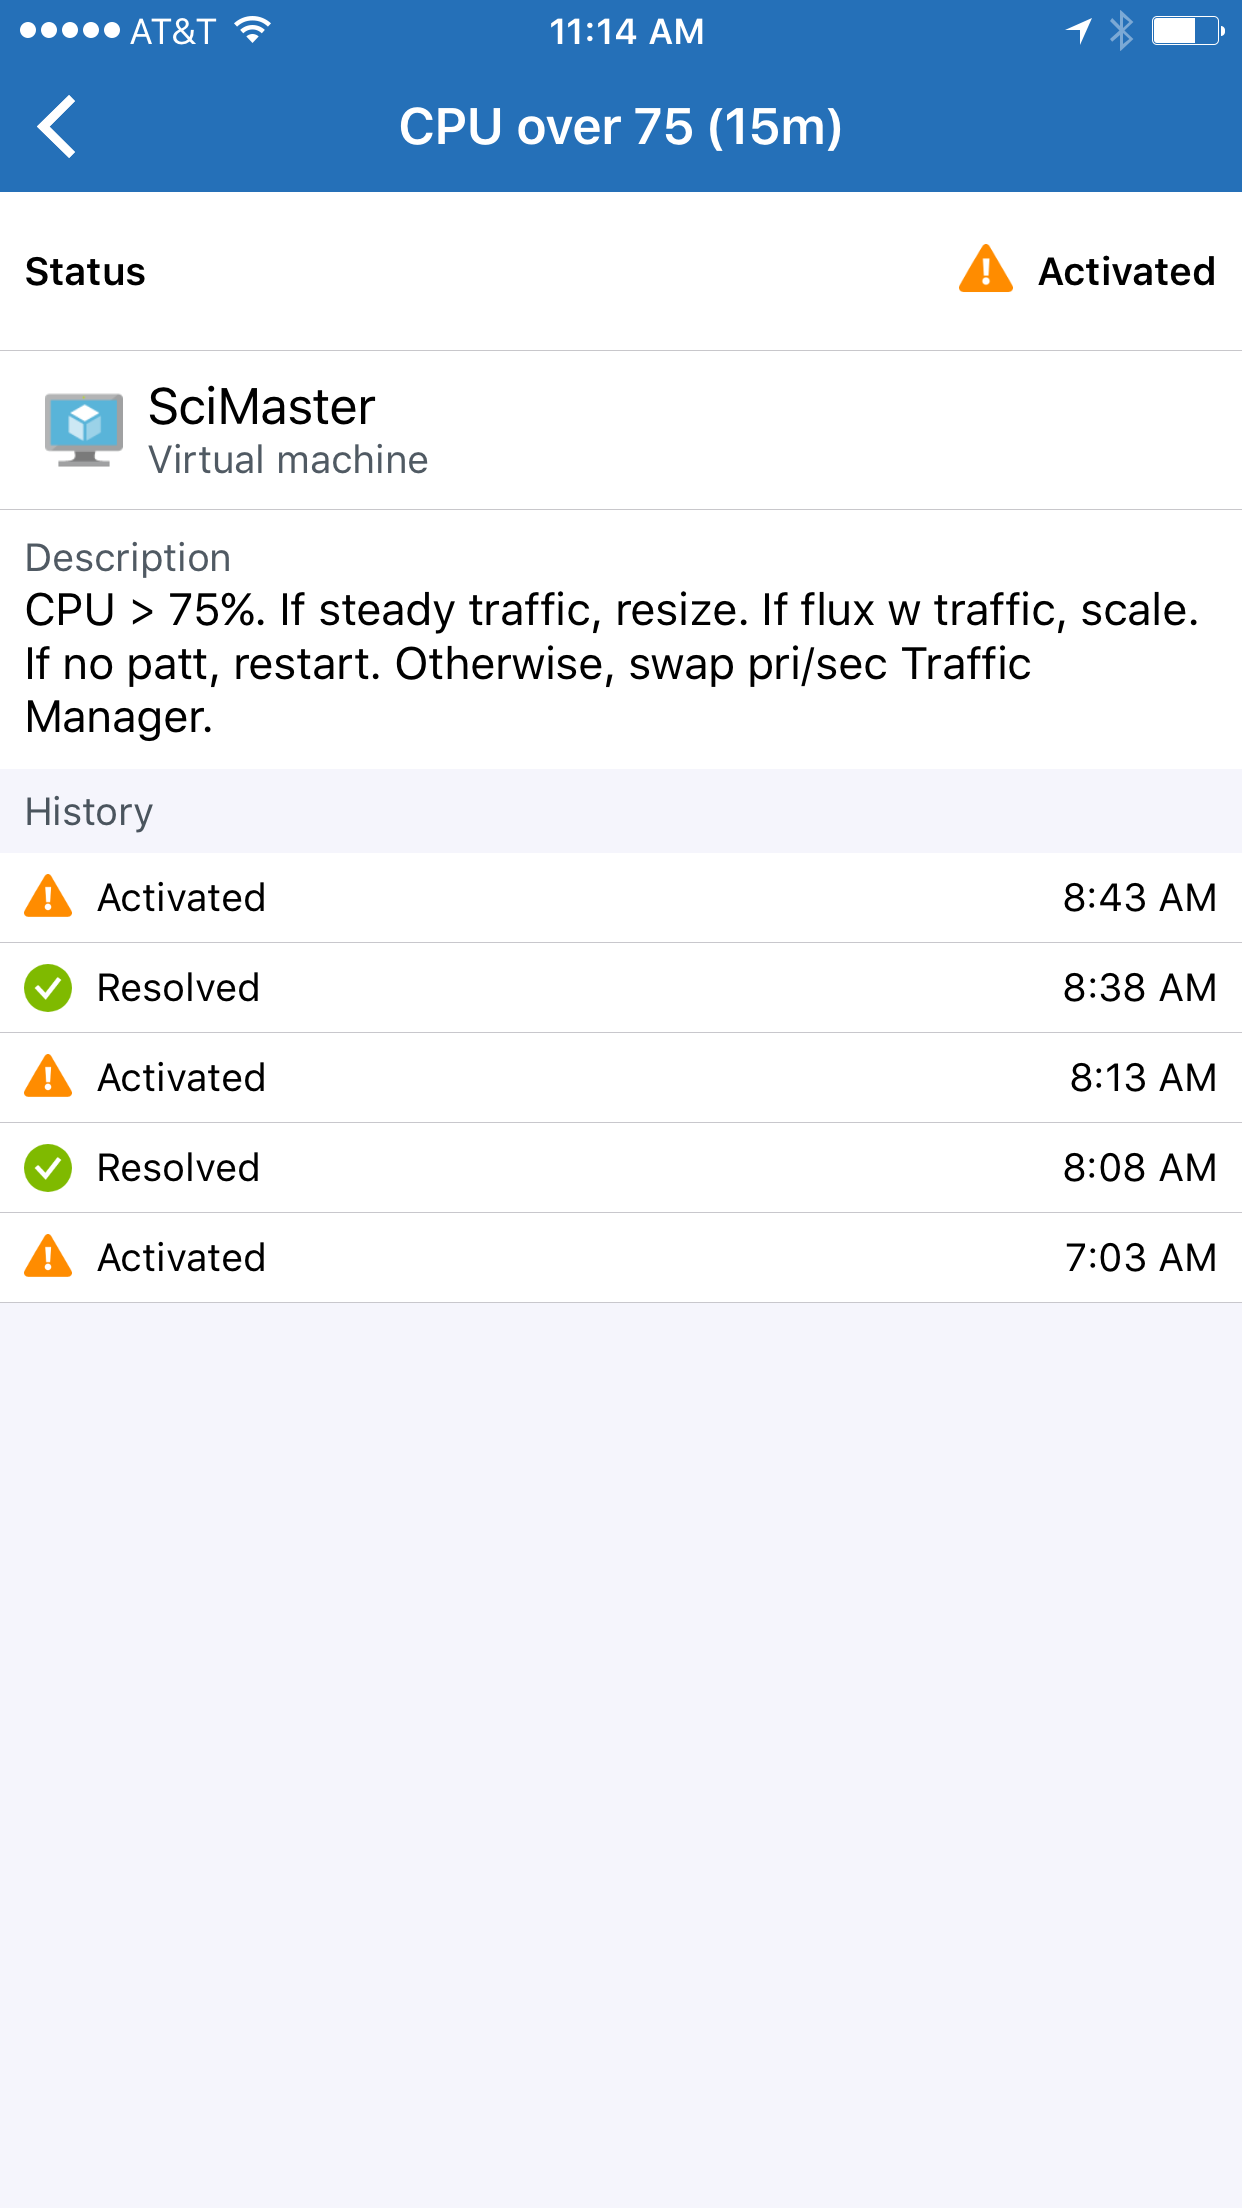Select the Resolved 8:38 AM history row
Image resolution: width=1242 pixels, height=2208 pixels.
(x=621, y=988)
